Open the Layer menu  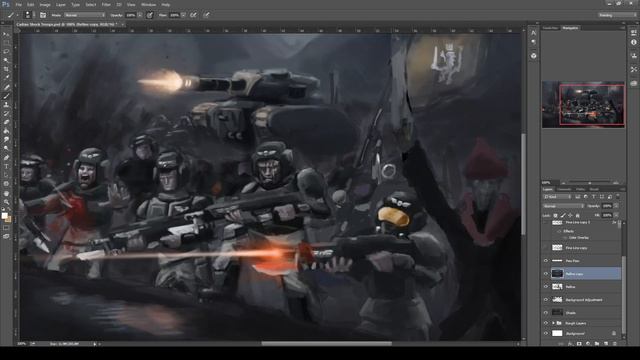[x=61, y=5]
